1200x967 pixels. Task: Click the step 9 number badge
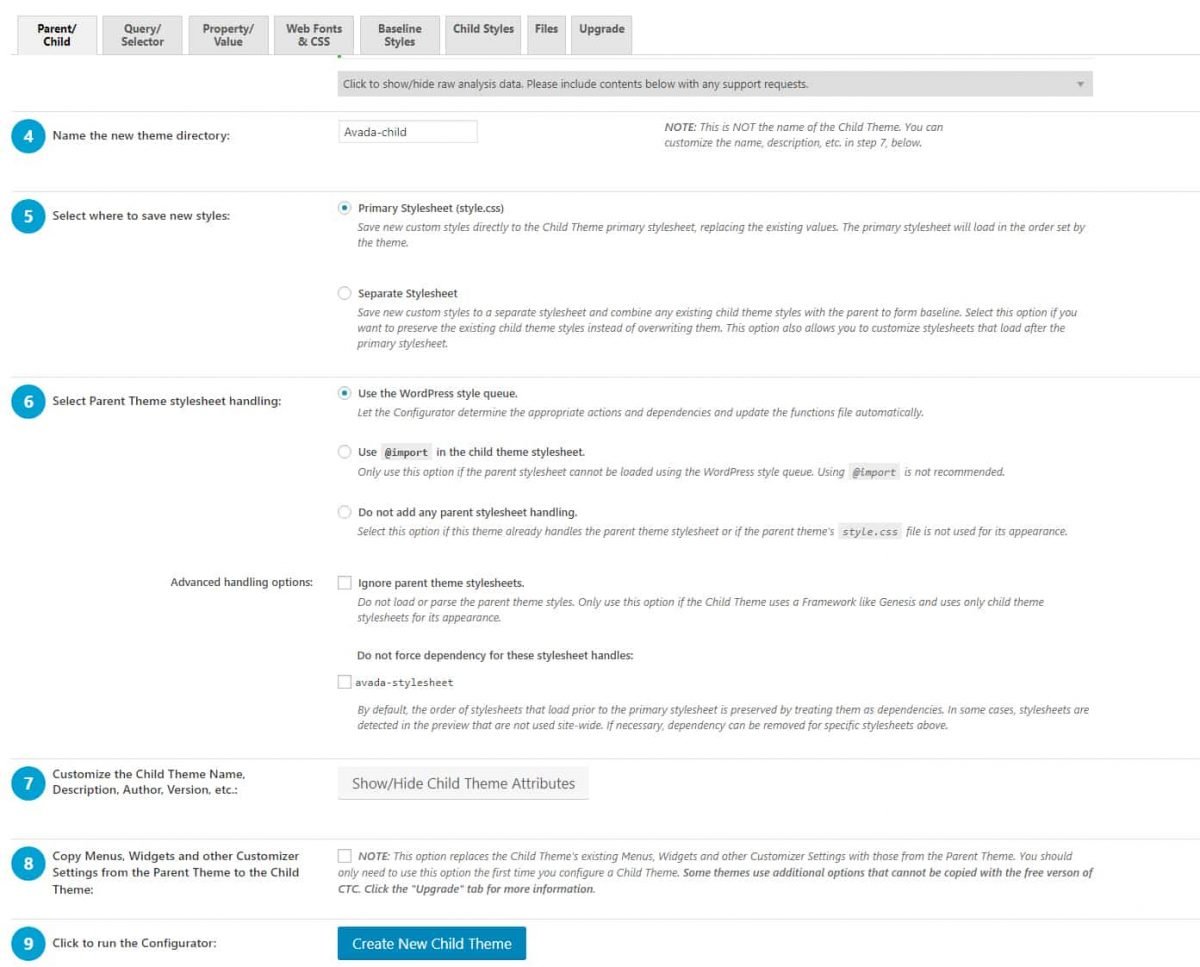28,943
